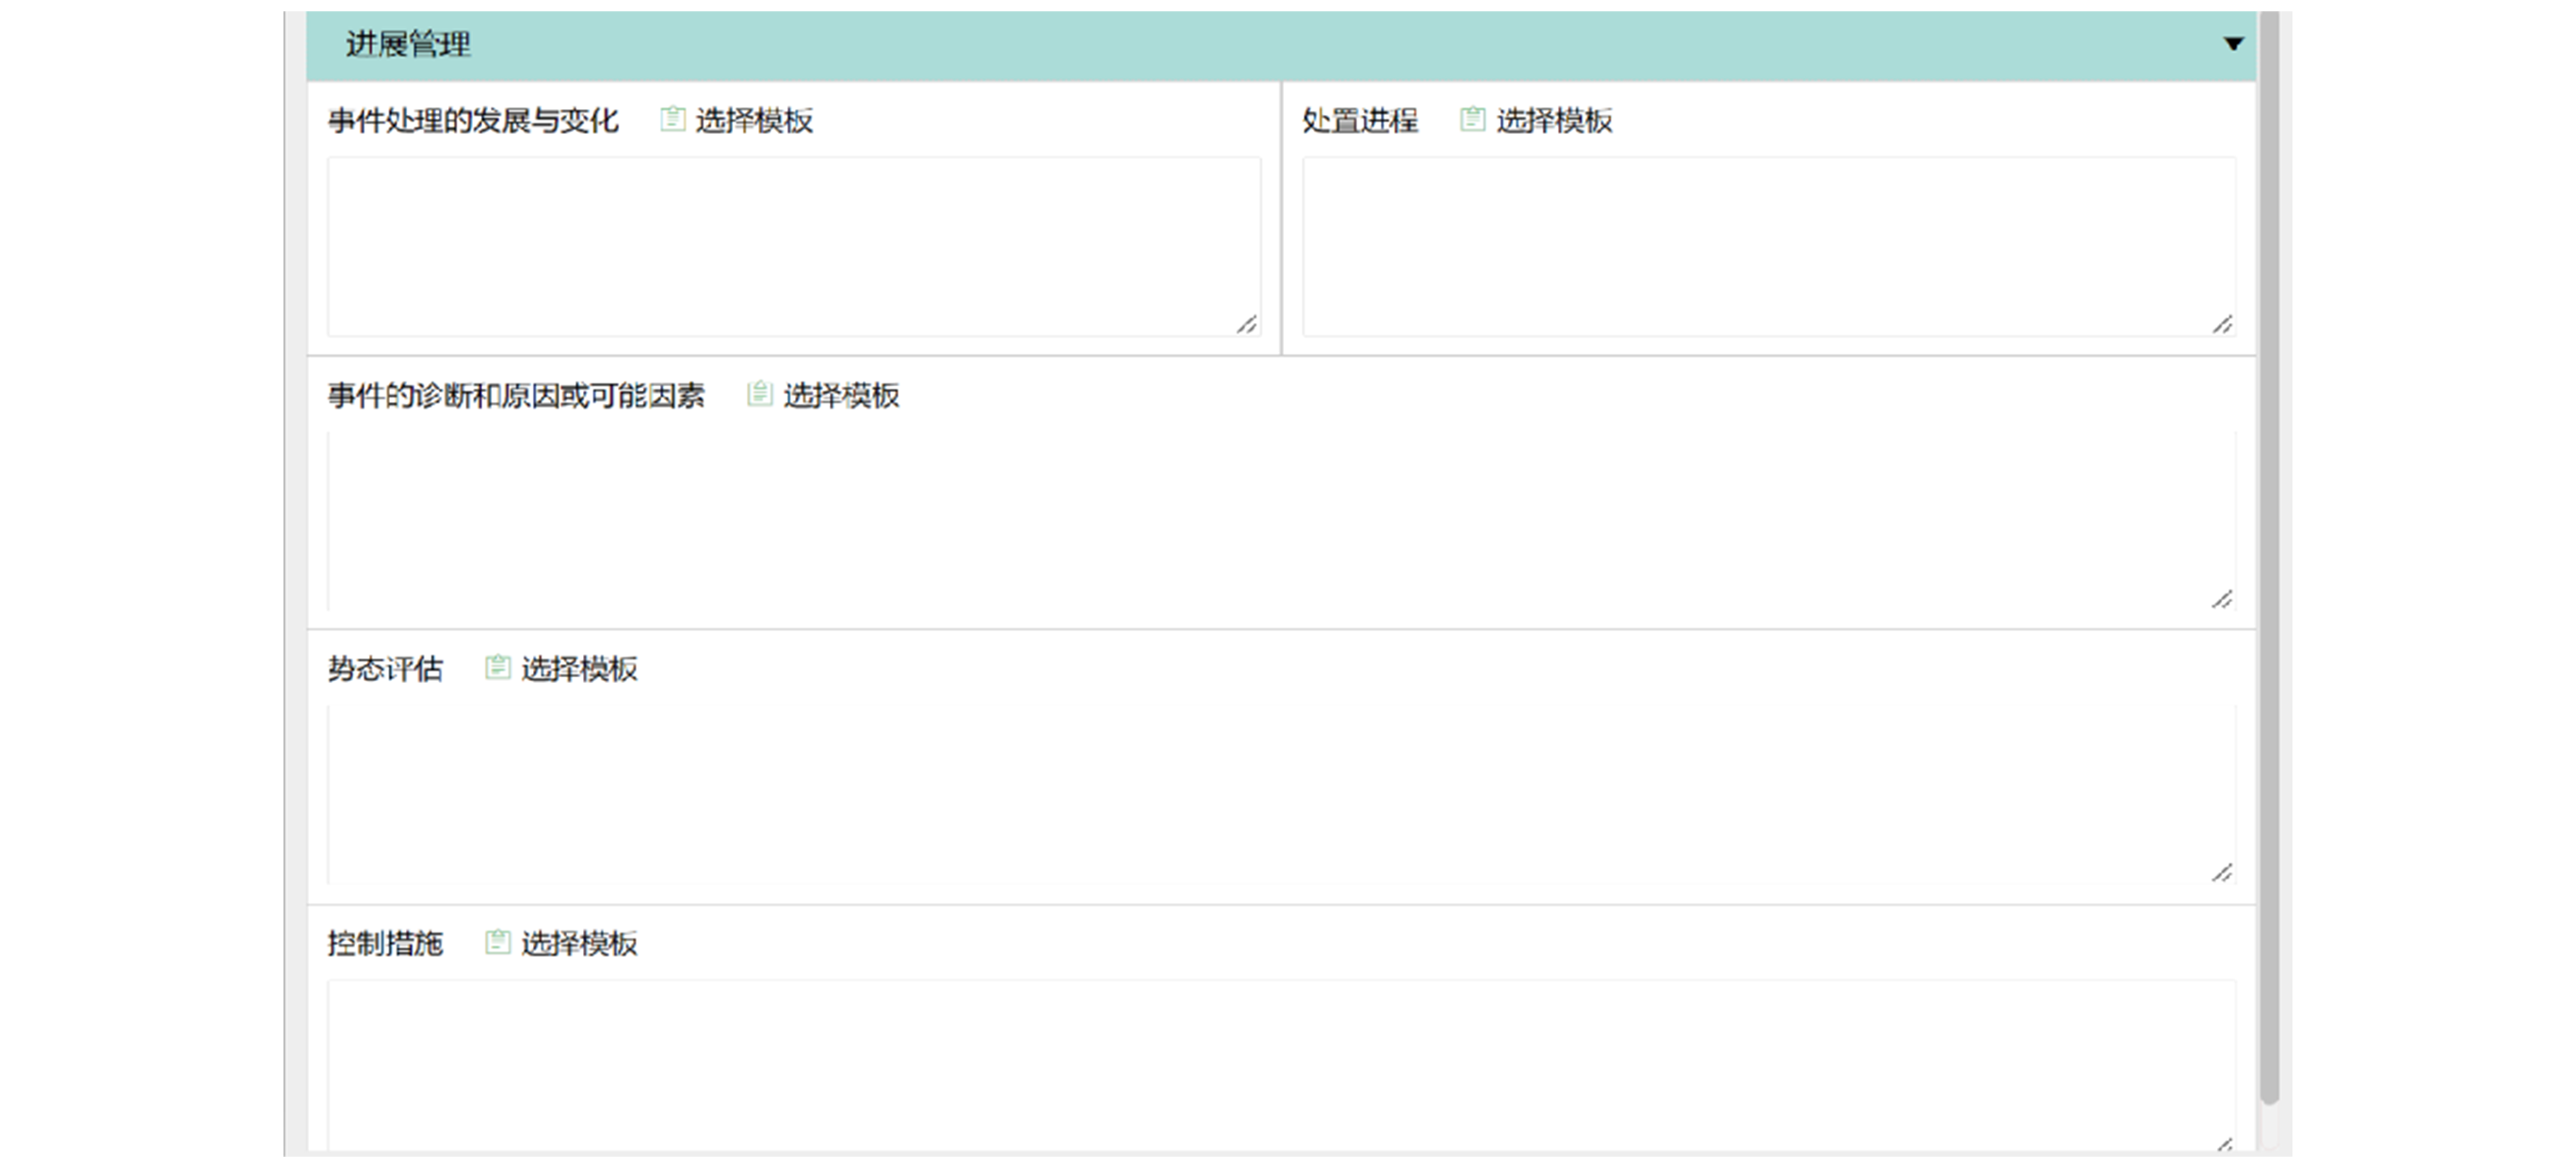The image size is (2576, 1168).
Task: Collapse the 进展管理 section arrow
Action: 2233,44
